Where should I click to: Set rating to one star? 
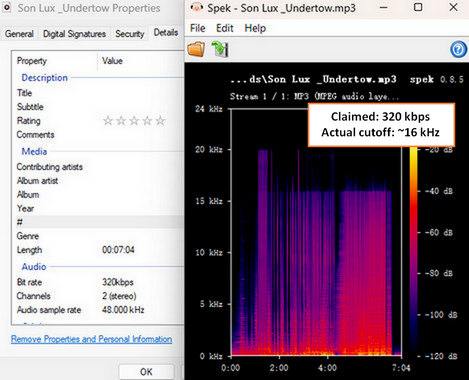point(108,121)
